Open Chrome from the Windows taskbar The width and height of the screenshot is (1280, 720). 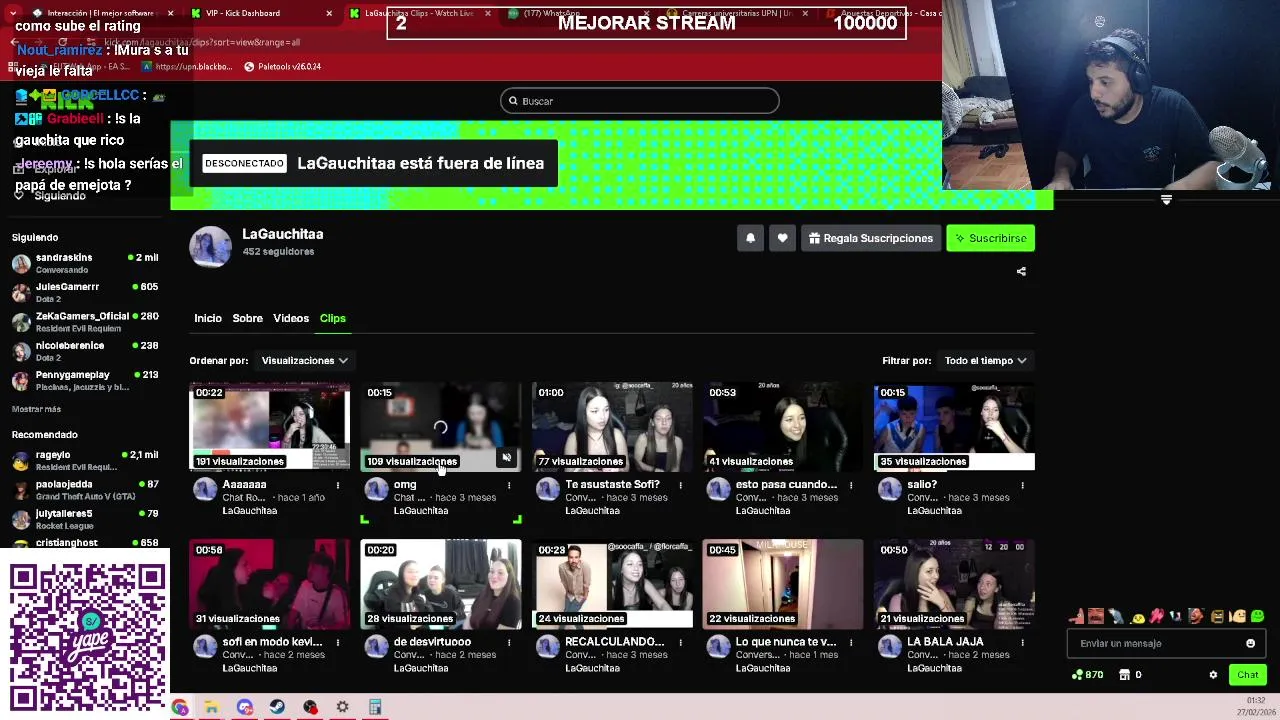pyautogui.click(x=180, y=707)
